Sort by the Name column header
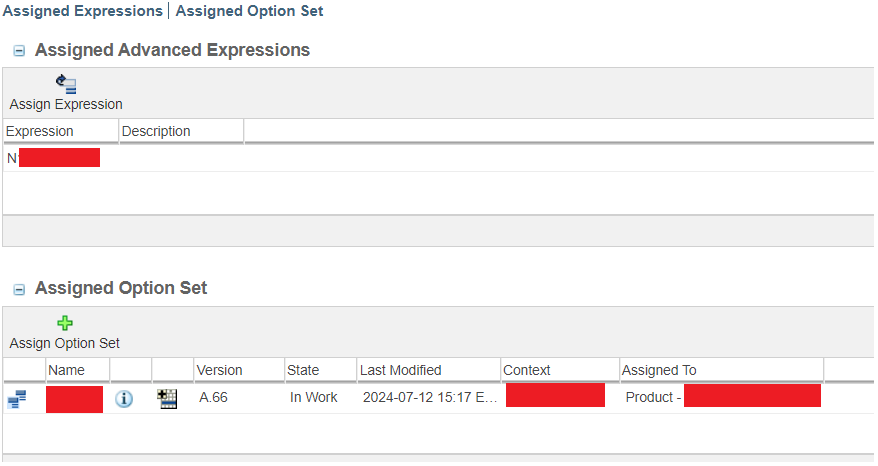The image size is (878, 466). pyautogui.click(x=66, y=370)
